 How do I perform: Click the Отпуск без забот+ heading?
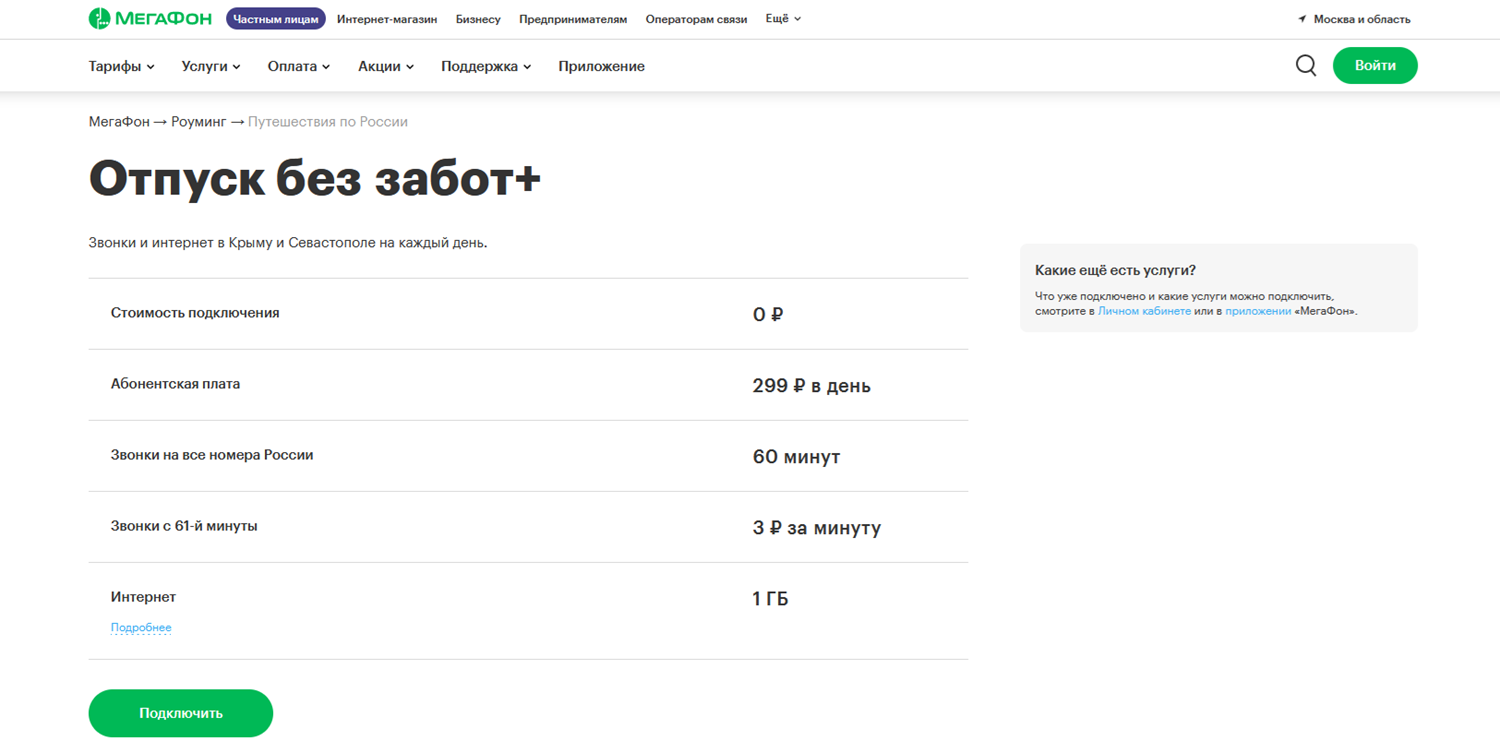point(315,179)
